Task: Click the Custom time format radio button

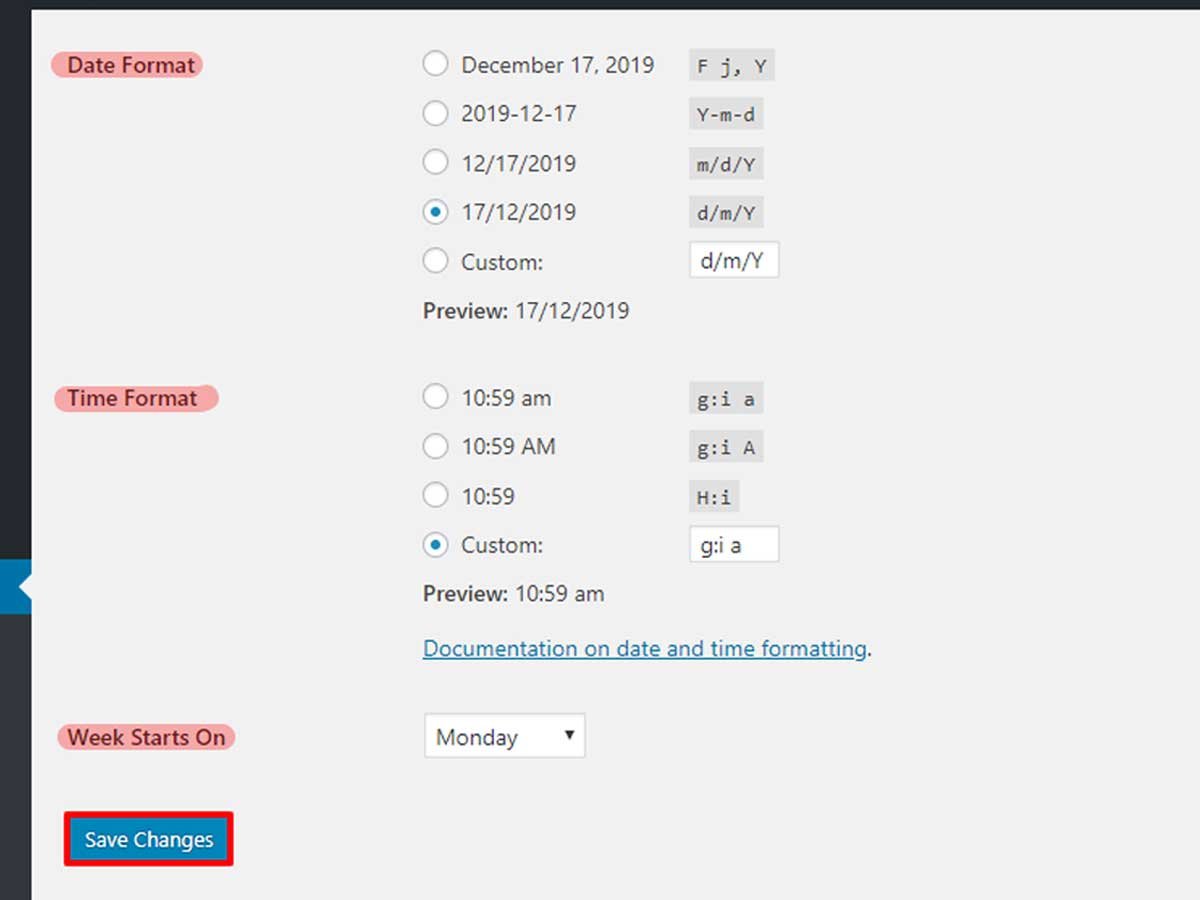Action: [435, 544]
